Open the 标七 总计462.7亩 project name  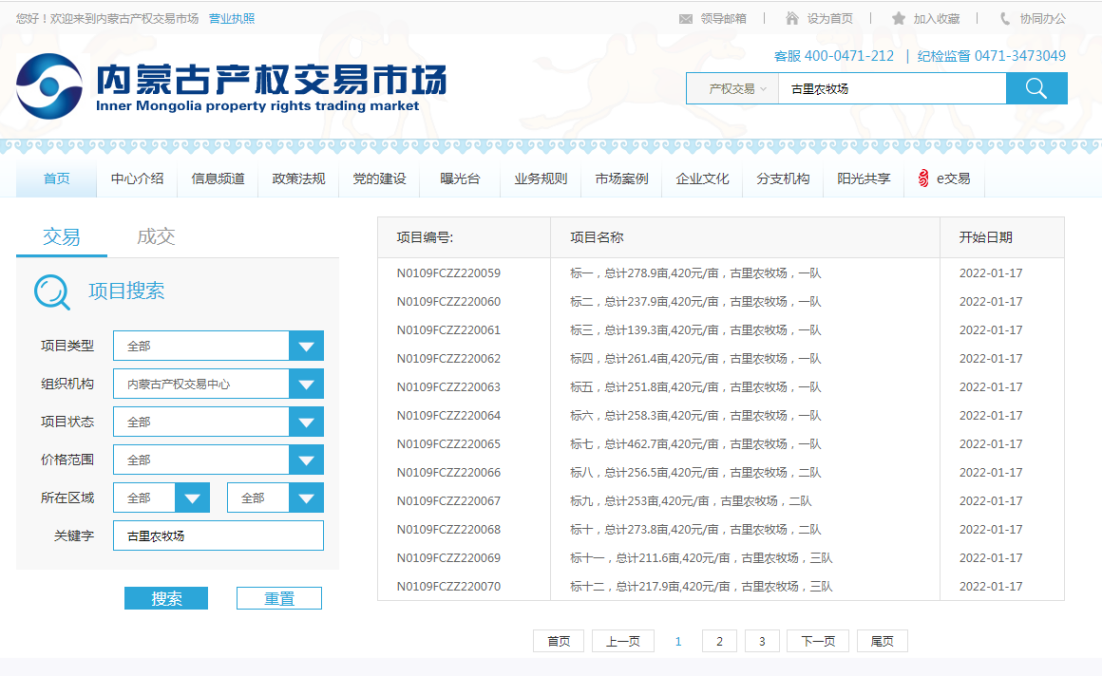click(695, 444)
